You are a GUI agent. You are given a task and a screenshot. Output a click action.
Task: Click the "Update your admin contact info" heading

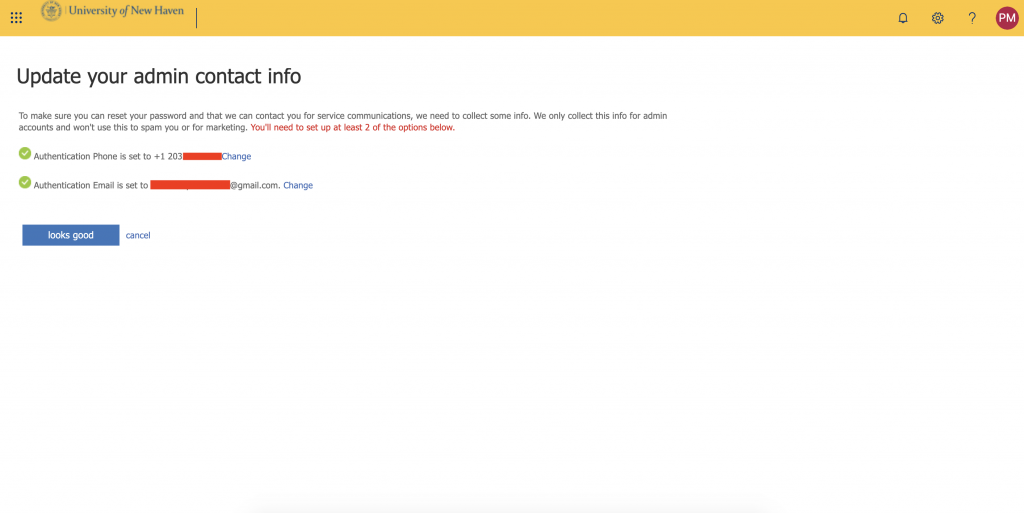click(159, 76)
